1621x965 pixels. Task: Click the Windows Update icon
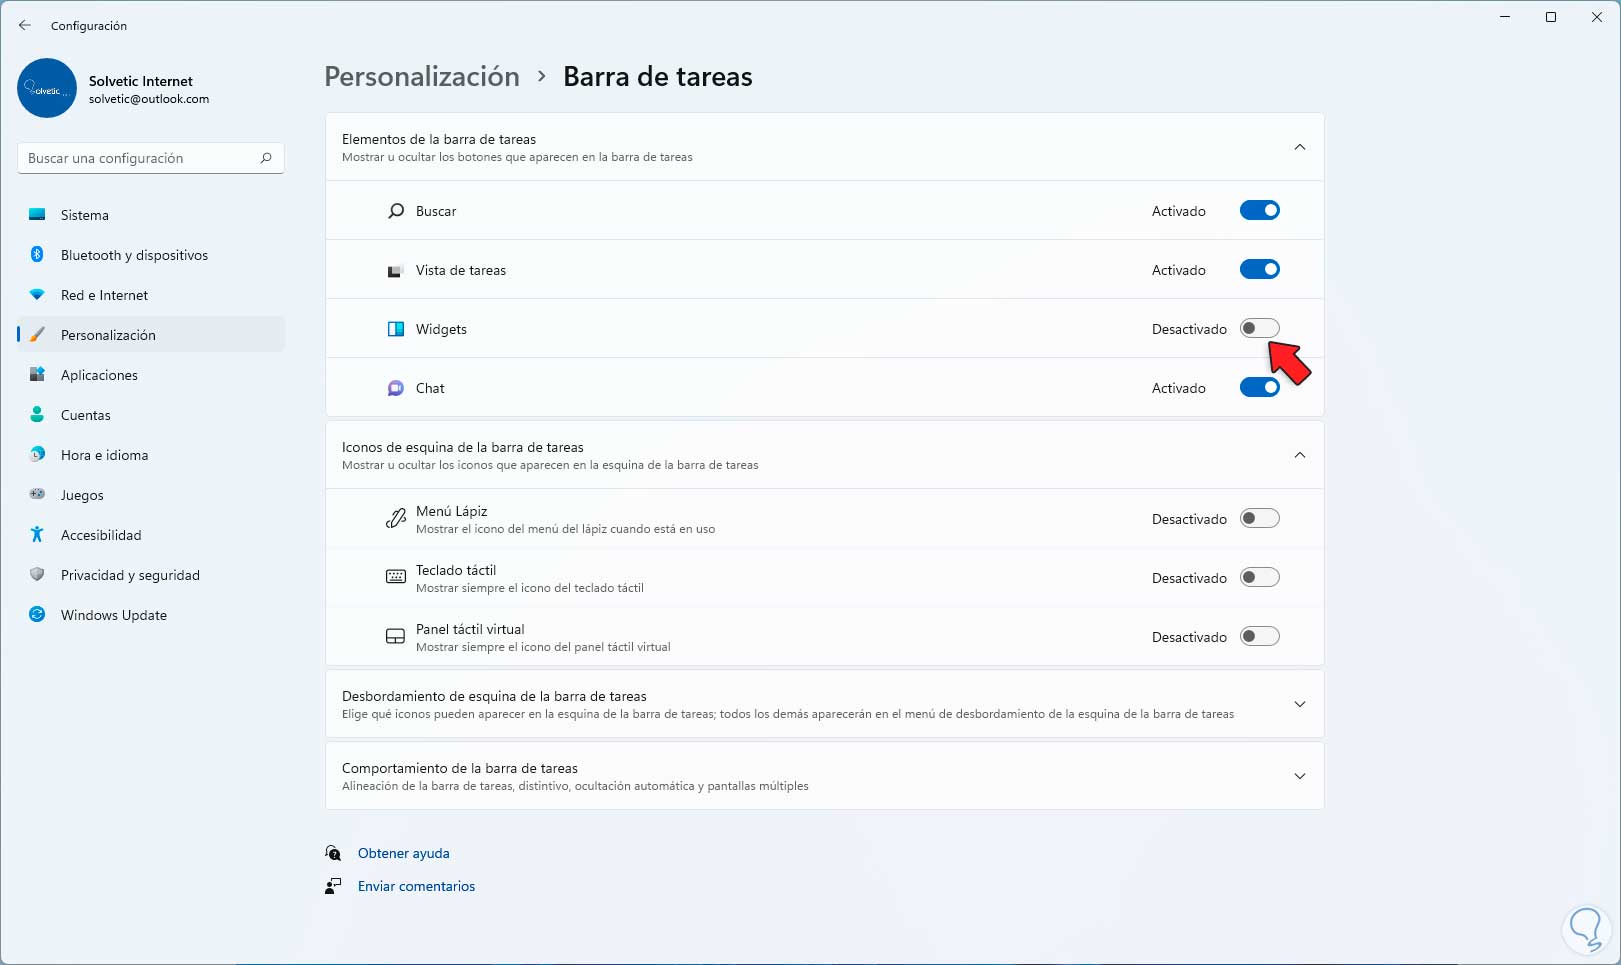point(37,615)
